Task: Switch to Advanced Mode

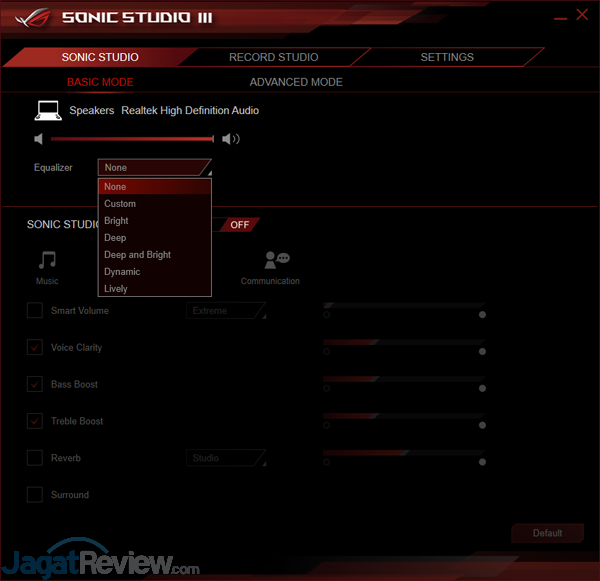Action: [296, 82]
